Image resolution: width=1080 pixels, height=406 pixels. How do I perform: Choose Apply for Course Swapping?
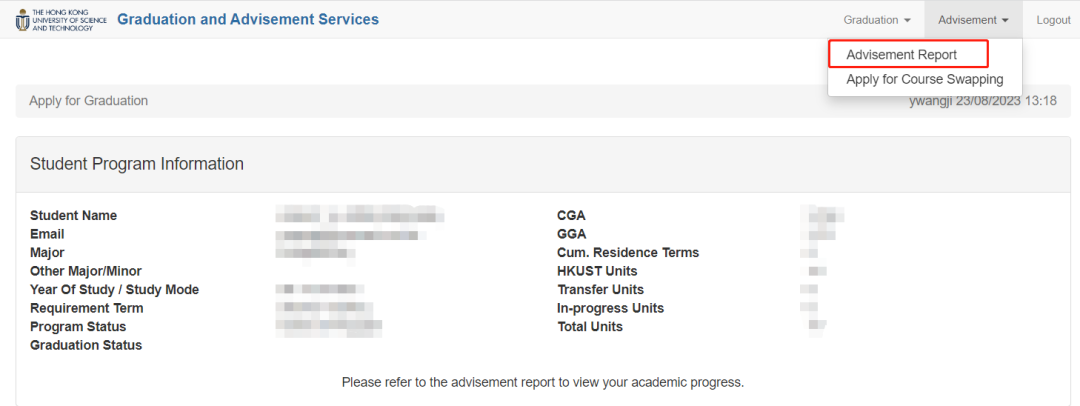click(x=924, y=80)
